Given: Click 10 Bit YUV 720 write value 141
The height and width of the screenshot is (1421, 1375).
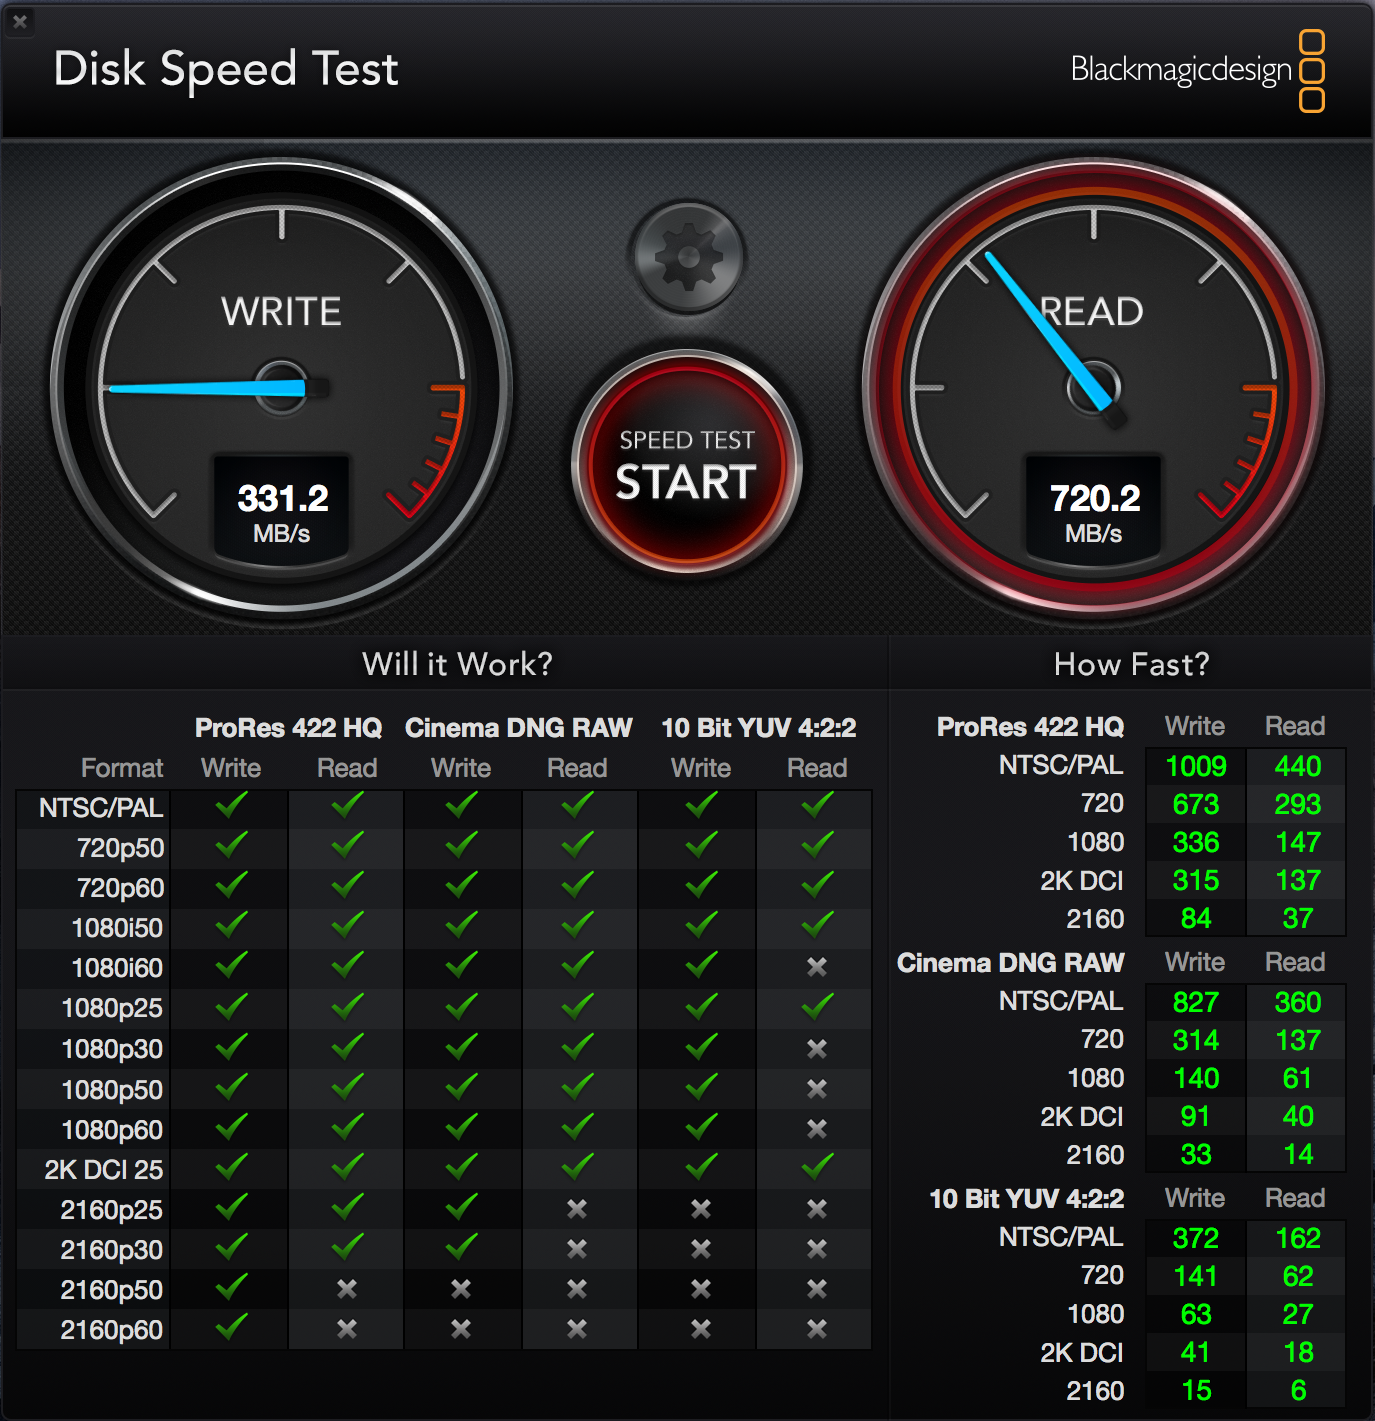Looking at the screenshot, I should coord(1196,1276).
